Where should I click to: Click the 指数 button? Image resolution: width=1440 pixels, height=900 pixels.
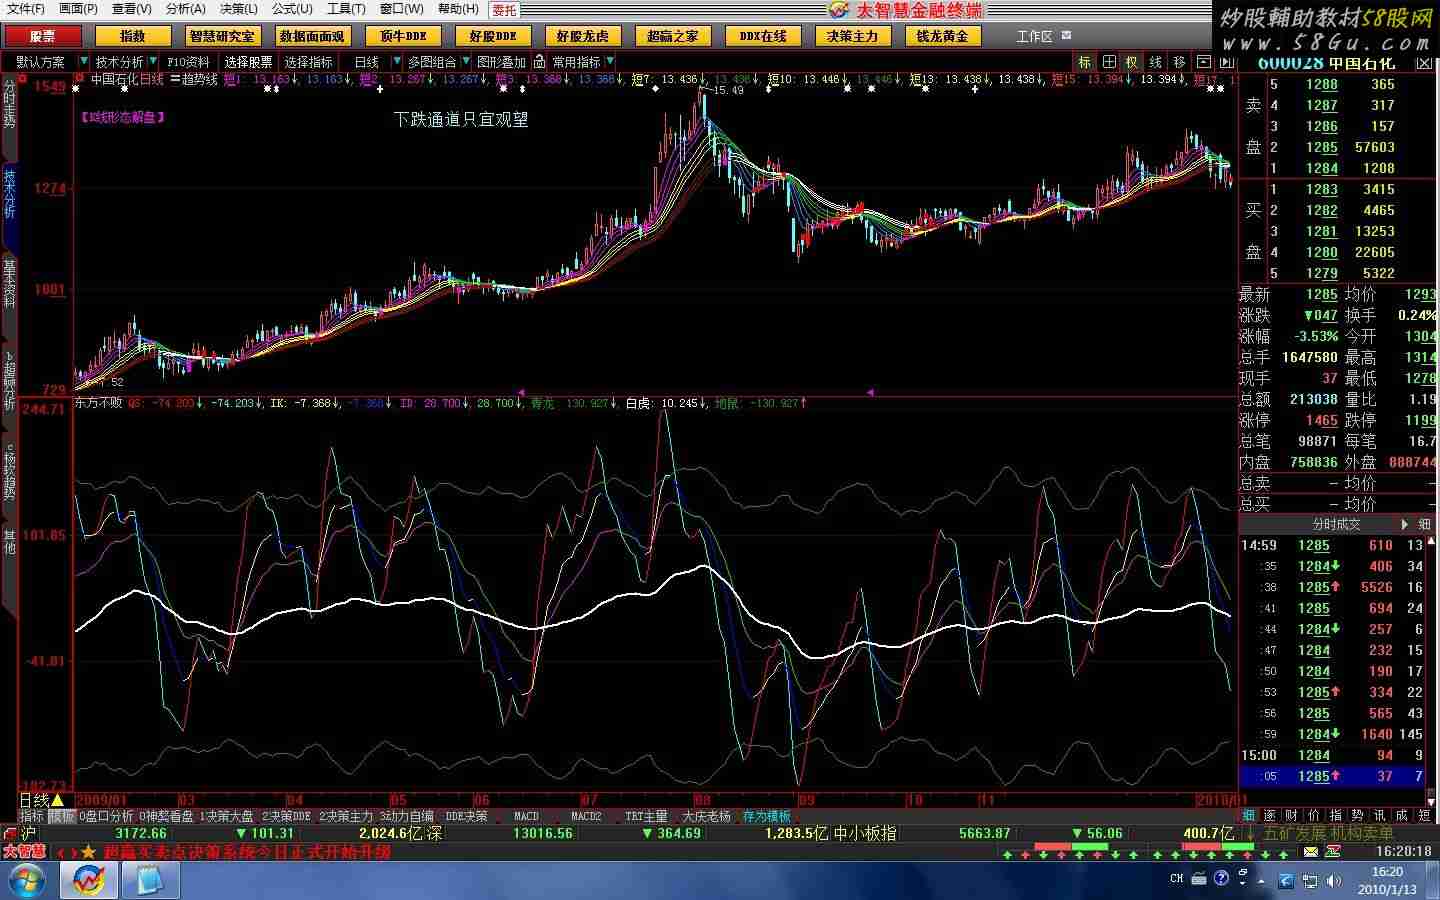click(132, 36)
